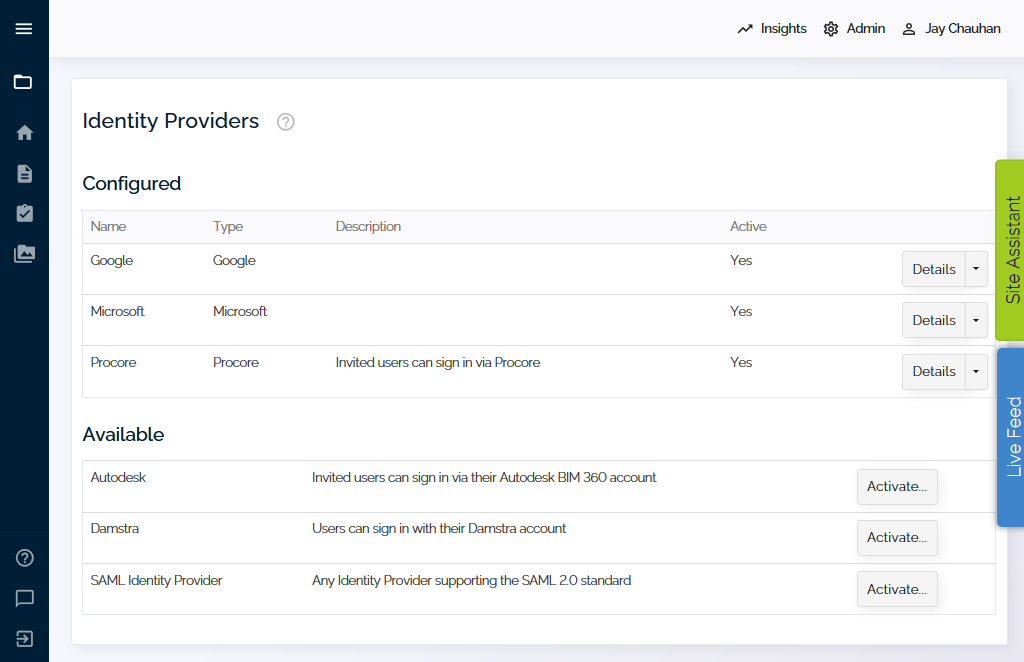
Task: Activate the Damstra provider
Action: coord(897,537)
